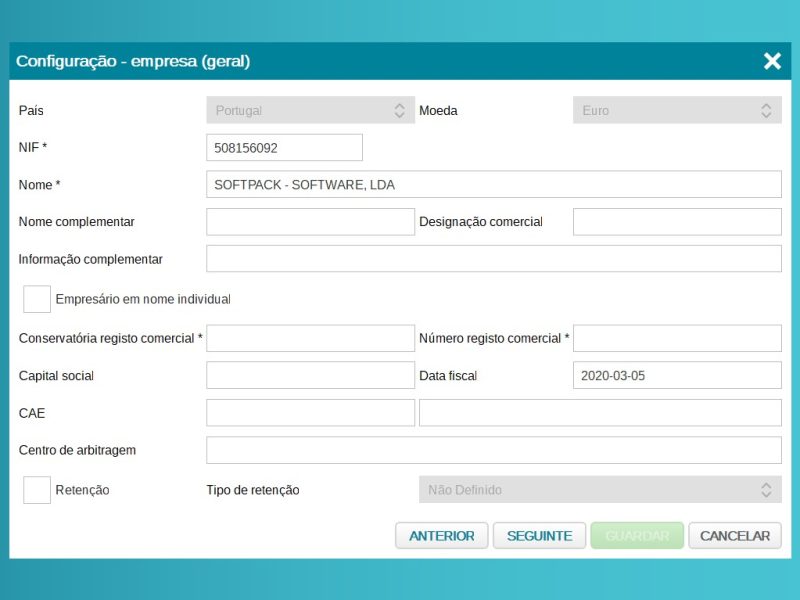
Task: Enable the Retenção checkbox
Action: pos(37,490)
